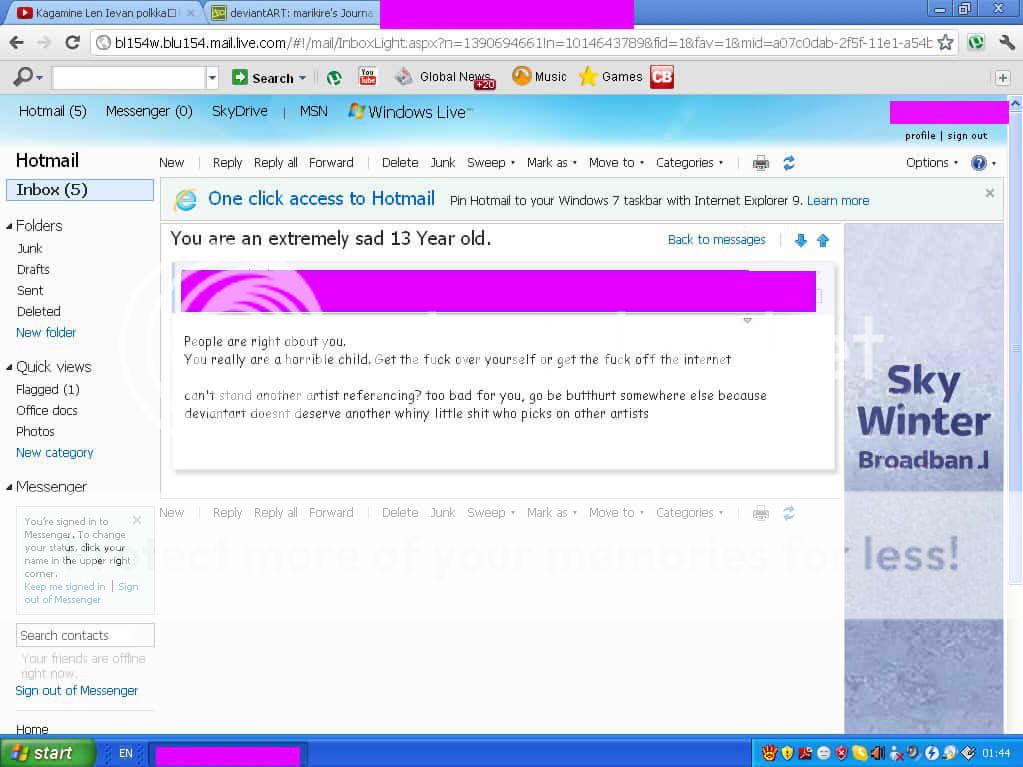Click the Search contacts field
Viewport: 1023px width, 767px height.
[x=85, y=635]
